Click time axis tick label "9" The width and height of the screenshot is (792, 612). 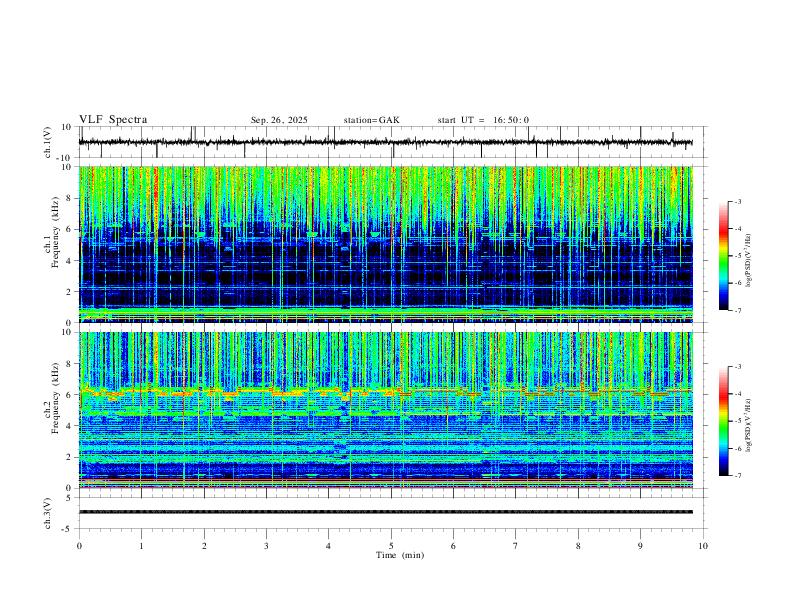(x=640, y=546)
